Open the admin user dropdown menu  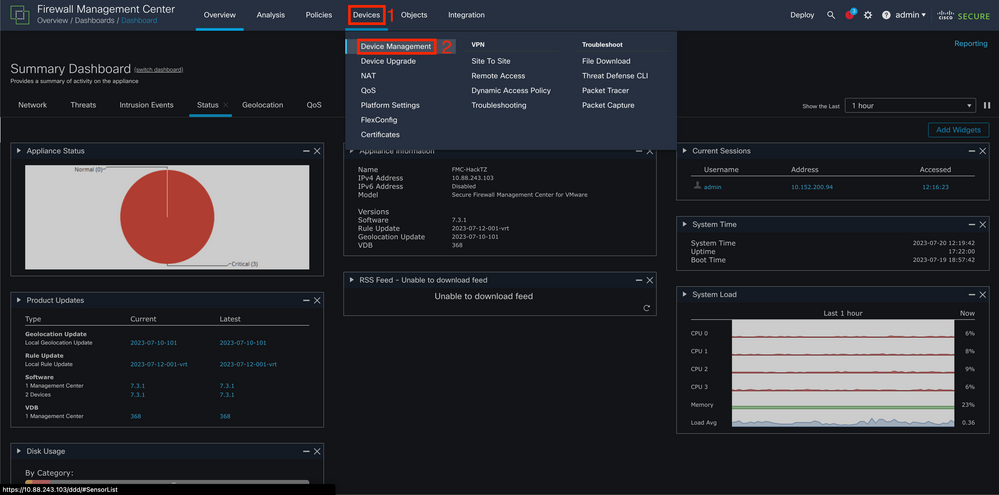(x=910, y=15)
